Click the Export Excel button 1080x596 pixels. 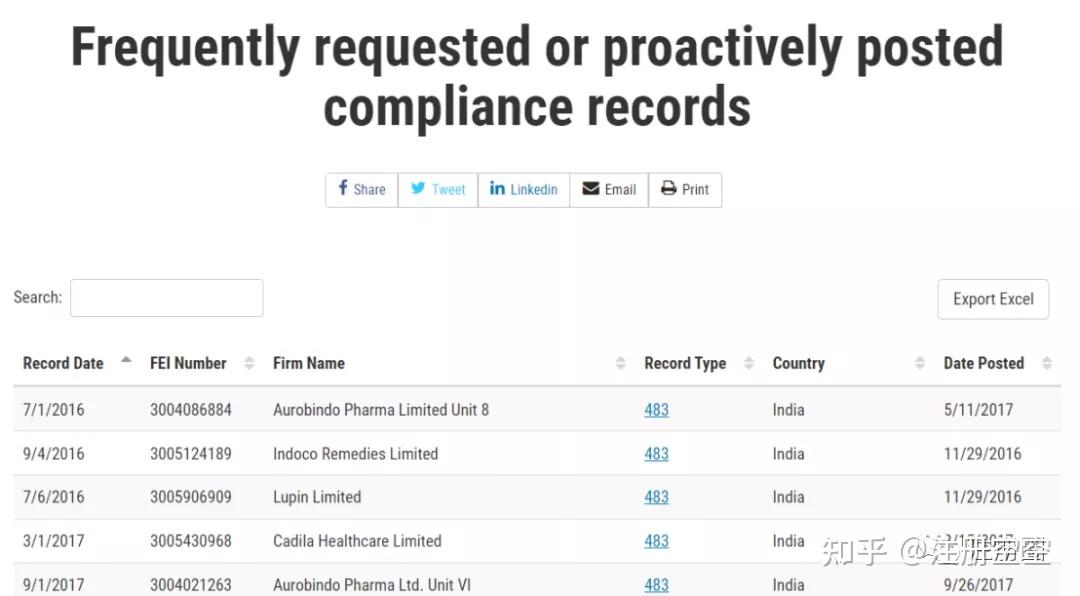coord(992,299)
